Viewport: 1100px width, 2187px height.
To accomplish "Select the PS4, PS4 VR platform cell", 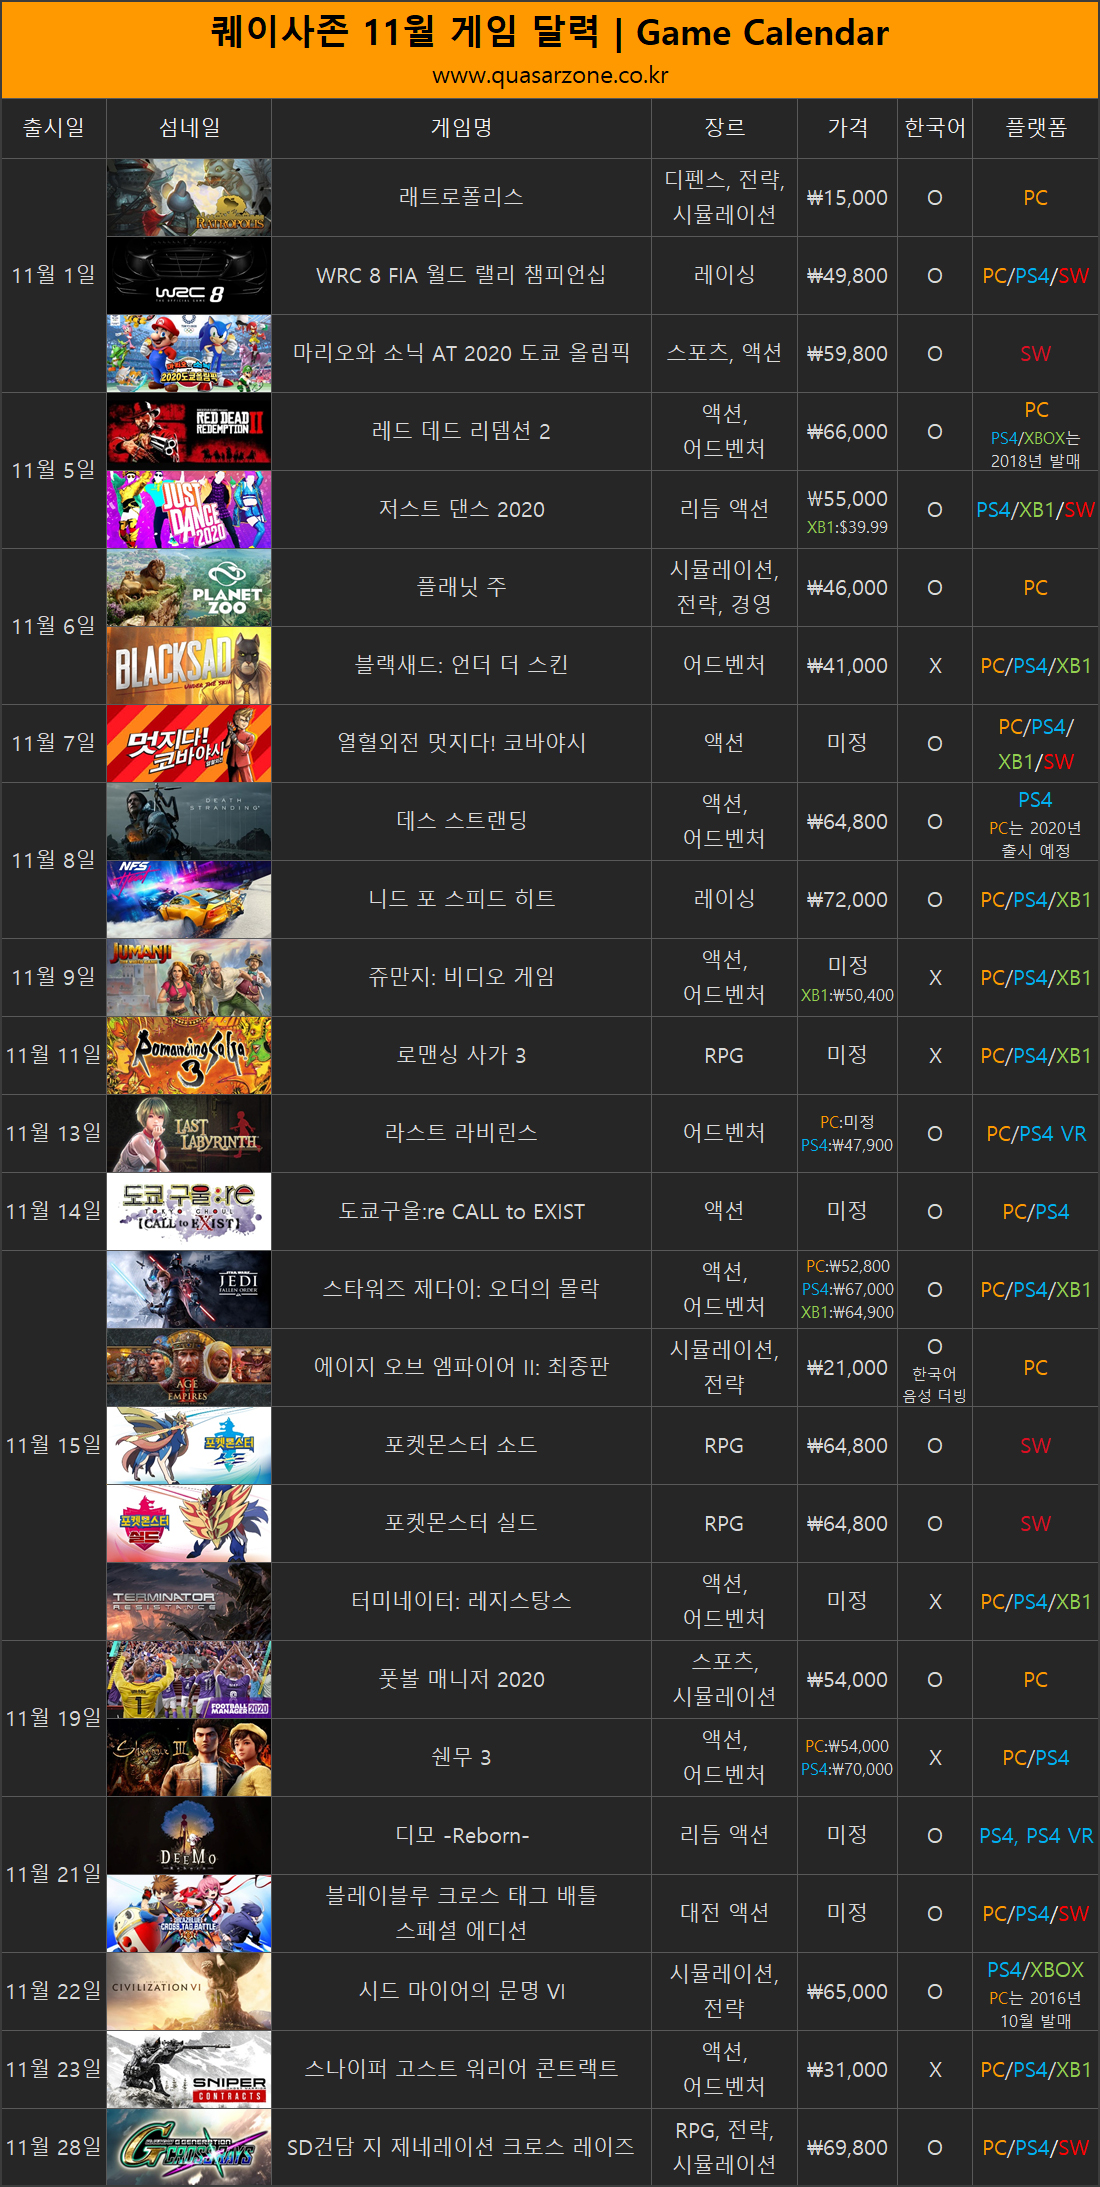I will click(x=1036, y=1836).
